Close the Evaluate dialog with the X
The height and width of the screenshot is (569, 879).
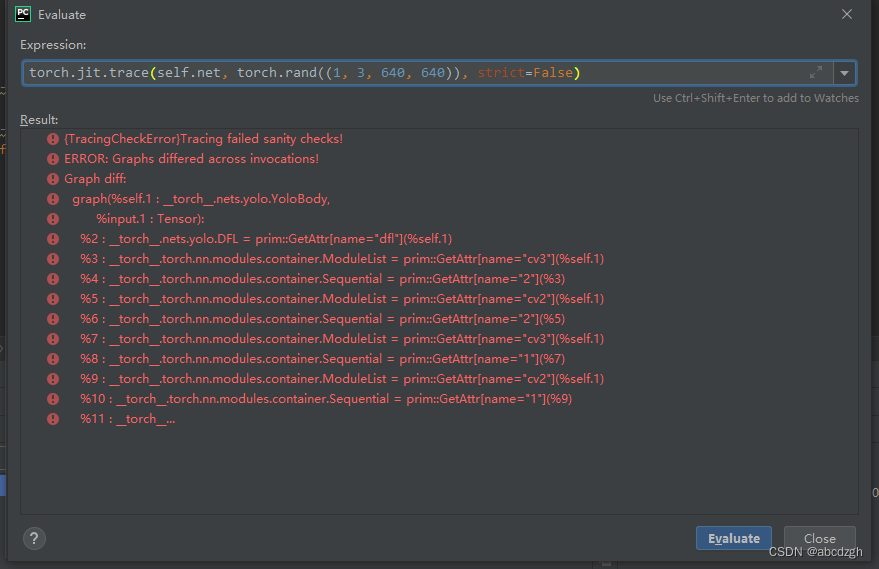[x=846, y=14]
